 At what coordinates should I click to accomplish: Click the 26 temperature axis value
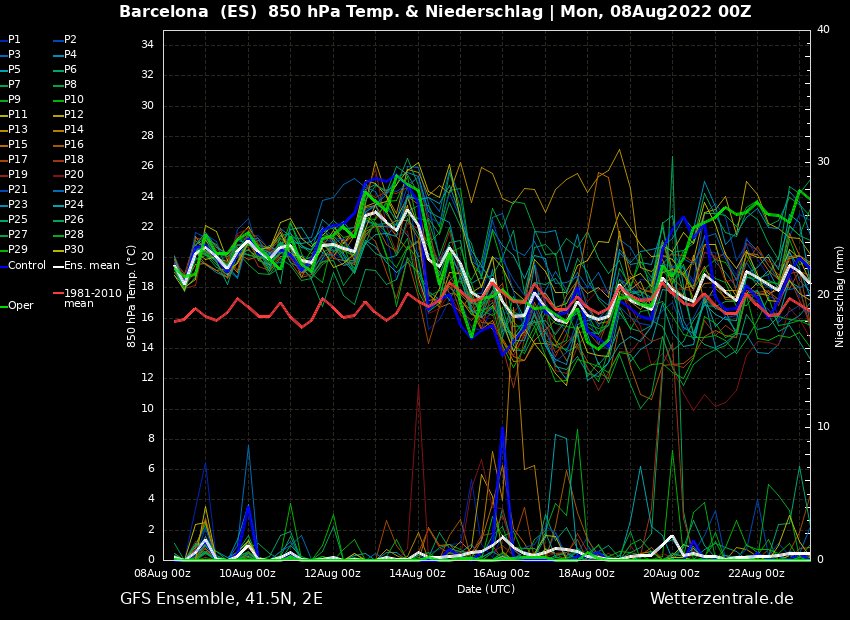147,166
